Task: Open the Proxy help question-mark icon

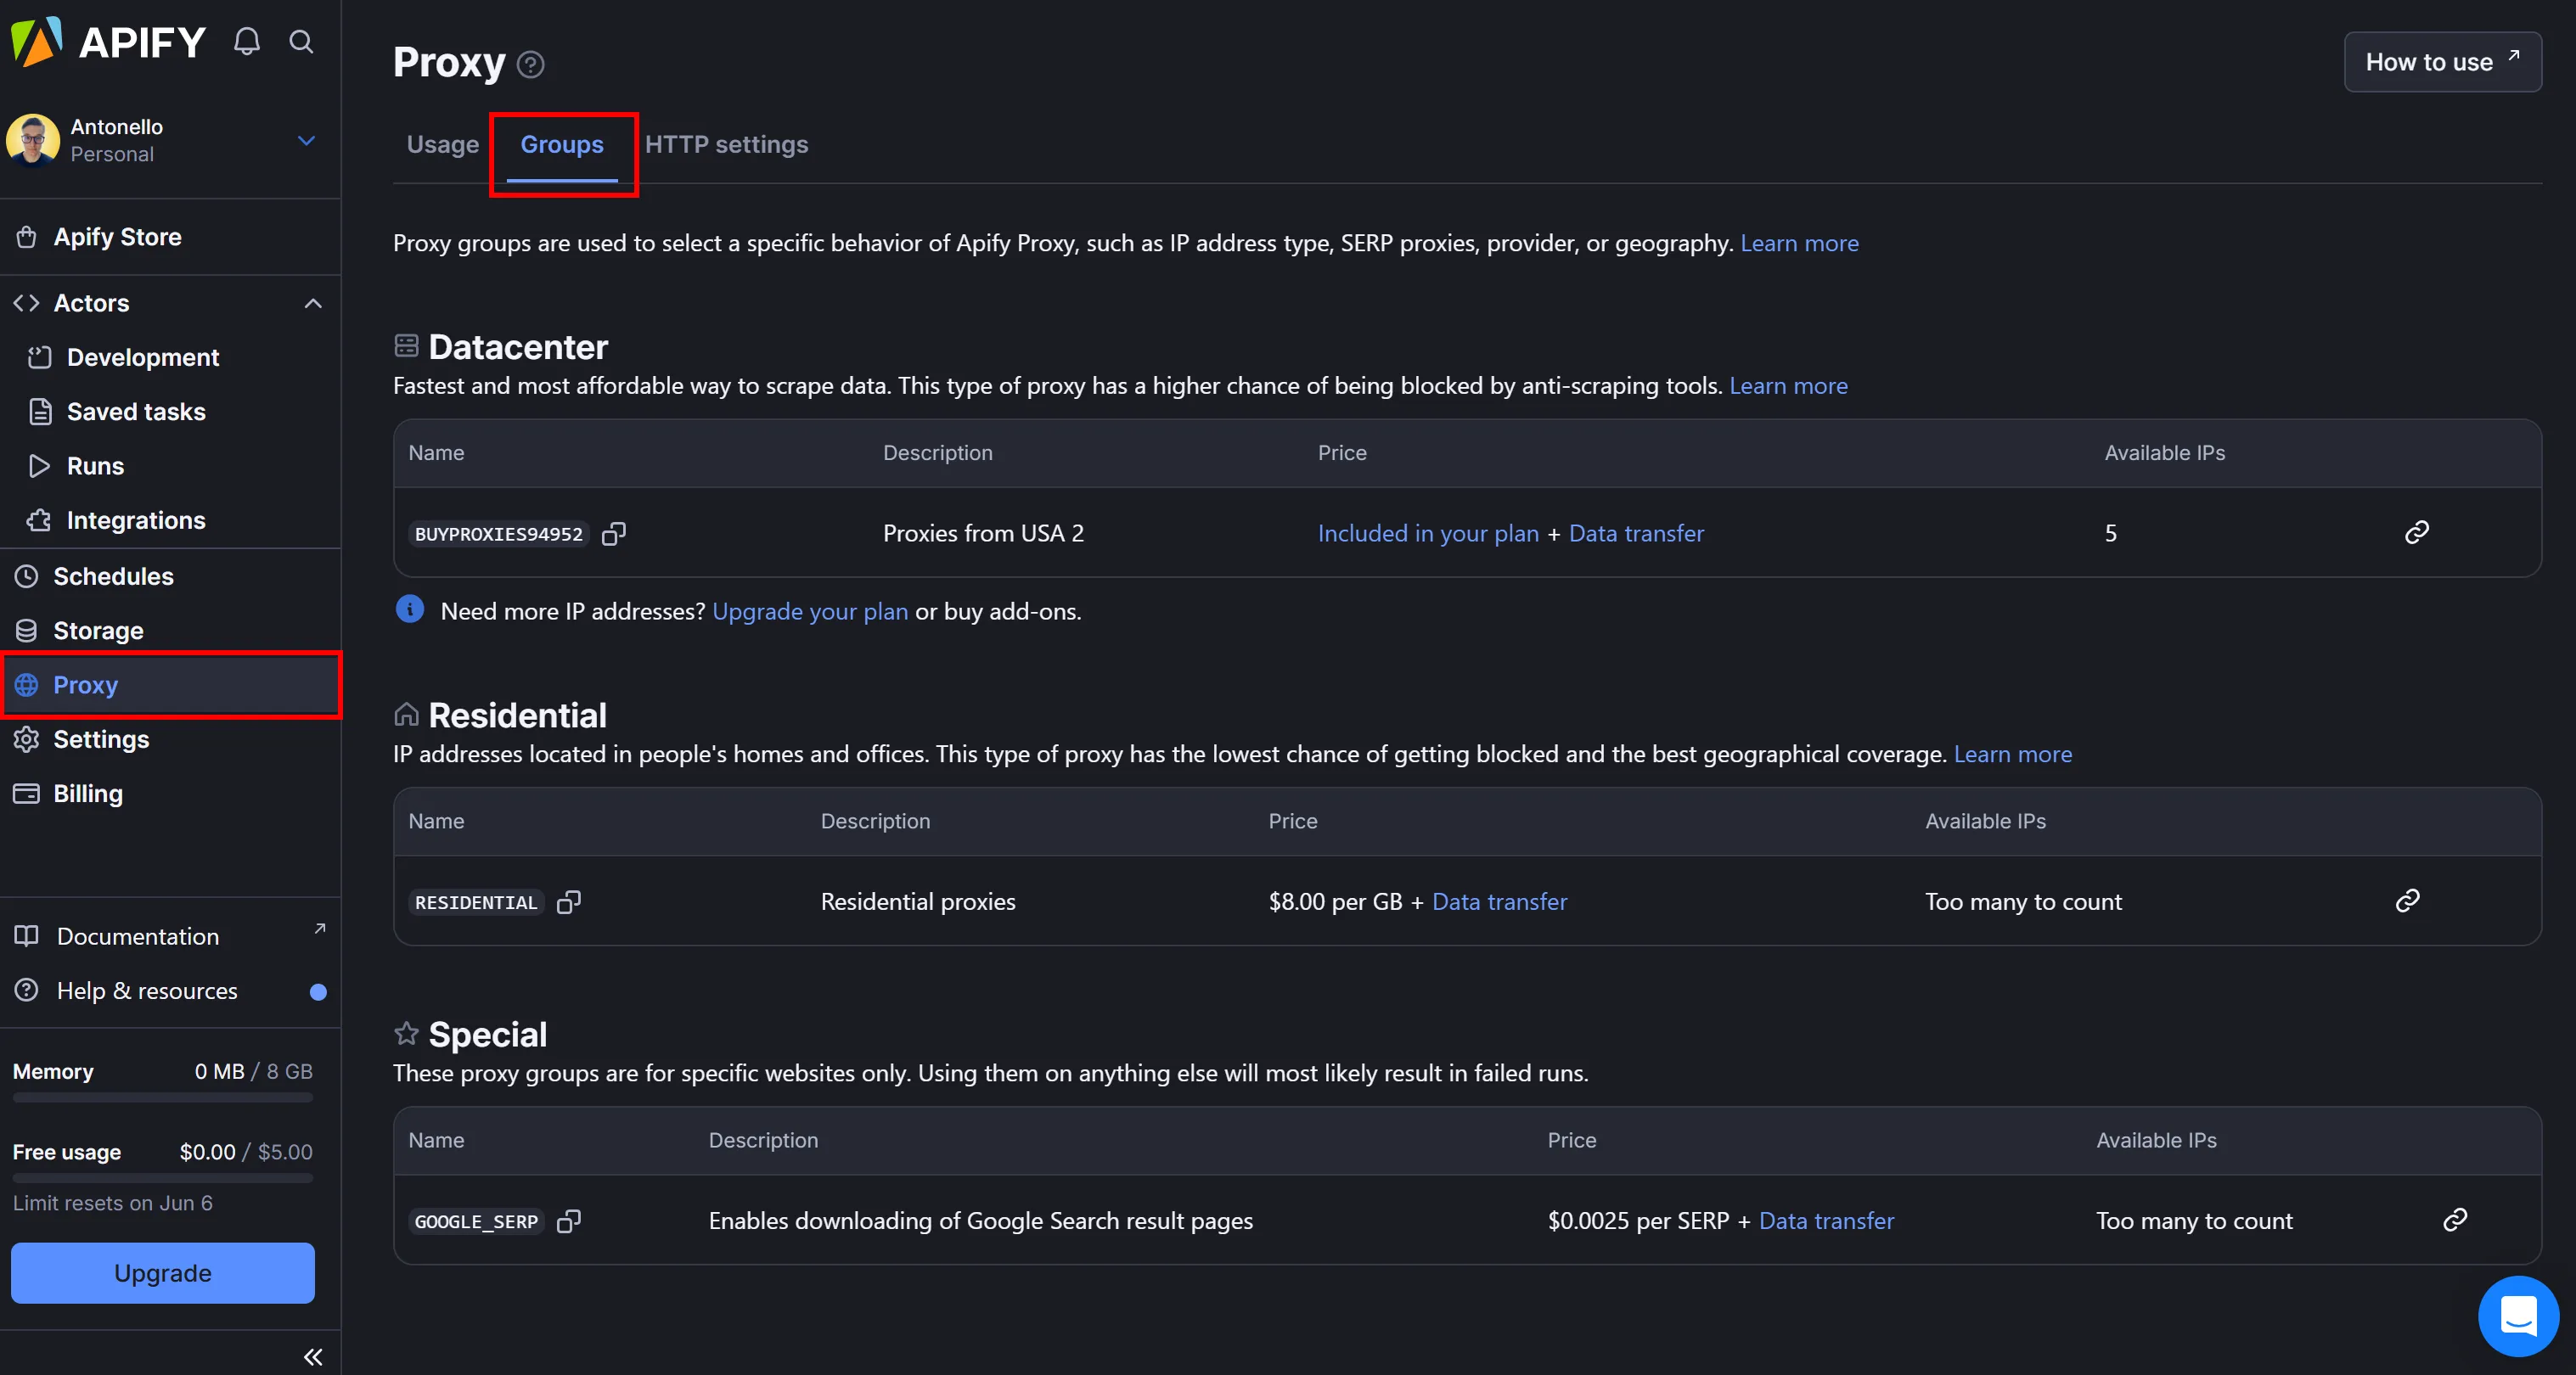Action: point(530,65)
